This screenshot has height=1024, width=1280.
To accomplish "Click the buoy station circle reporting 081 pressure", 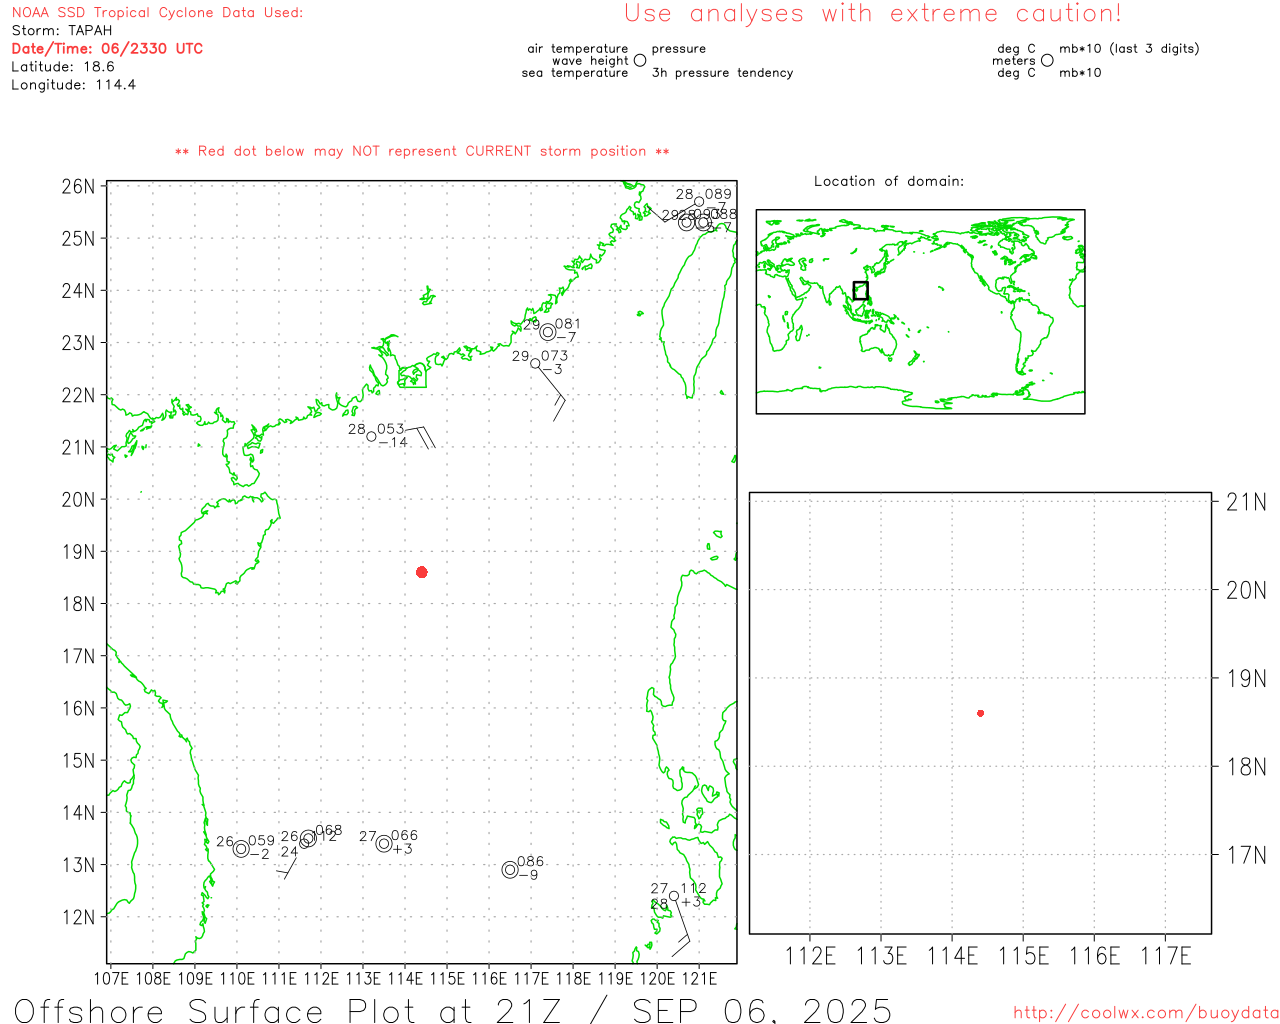I will [x=548, y=332].
